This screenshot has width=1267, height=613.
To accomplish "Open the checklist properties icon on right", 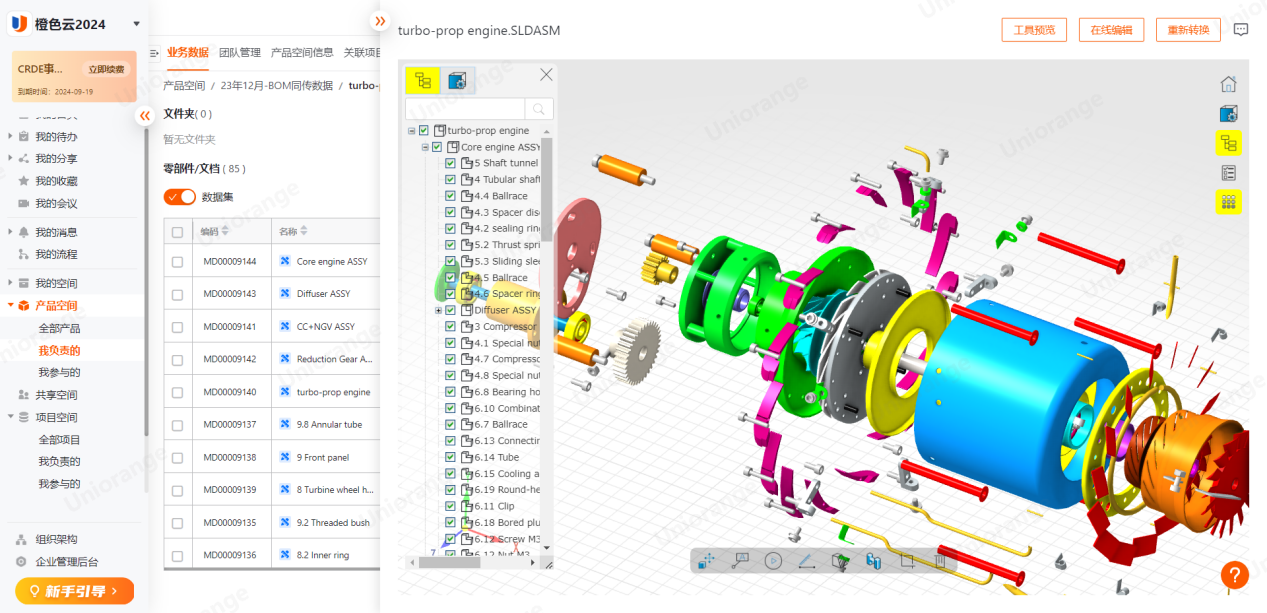I will [1229, 173].
